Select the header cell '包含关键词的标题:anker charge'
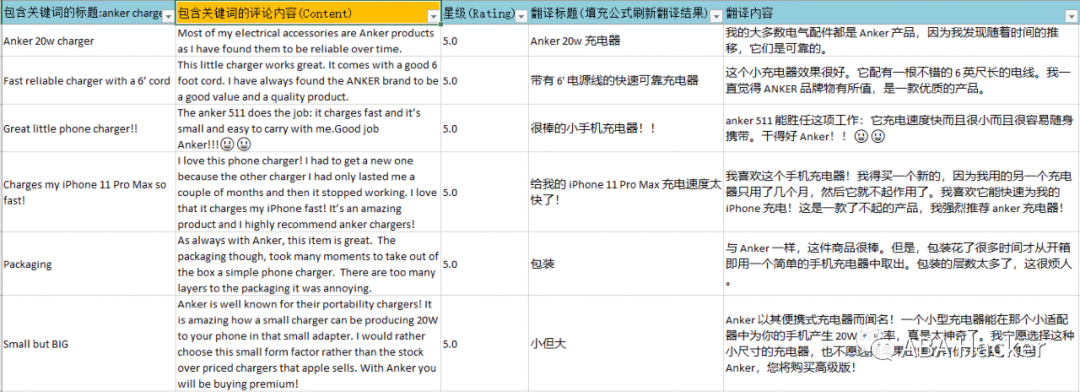The image size is (1080, 392). pos(87,12)
